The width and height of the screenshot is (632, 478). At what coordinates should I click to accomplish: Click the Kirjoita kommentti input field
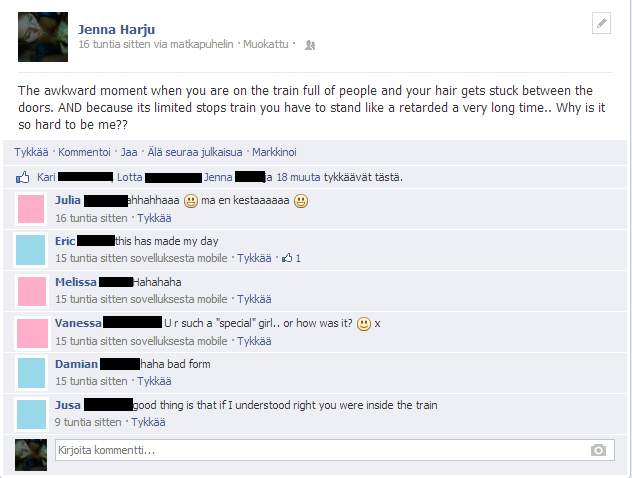pos(335,450)
